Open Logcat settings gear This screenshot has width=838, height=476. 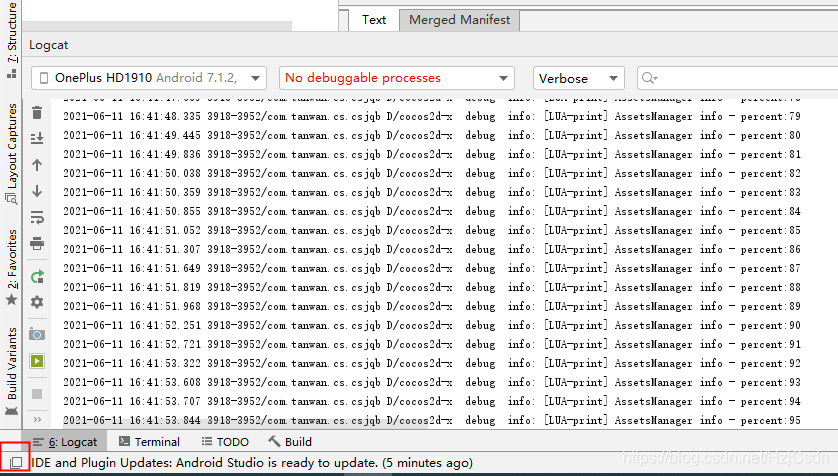pos(37,302)
